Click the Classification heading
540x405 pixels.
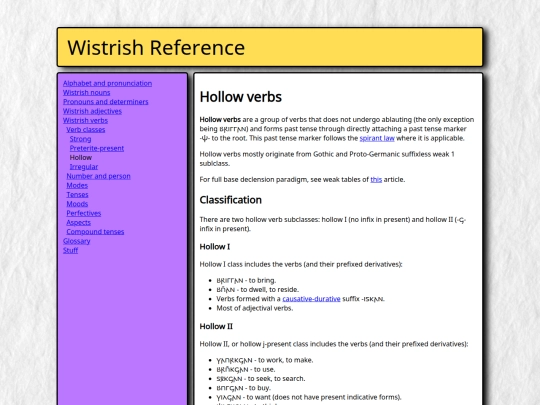(231, 200)
